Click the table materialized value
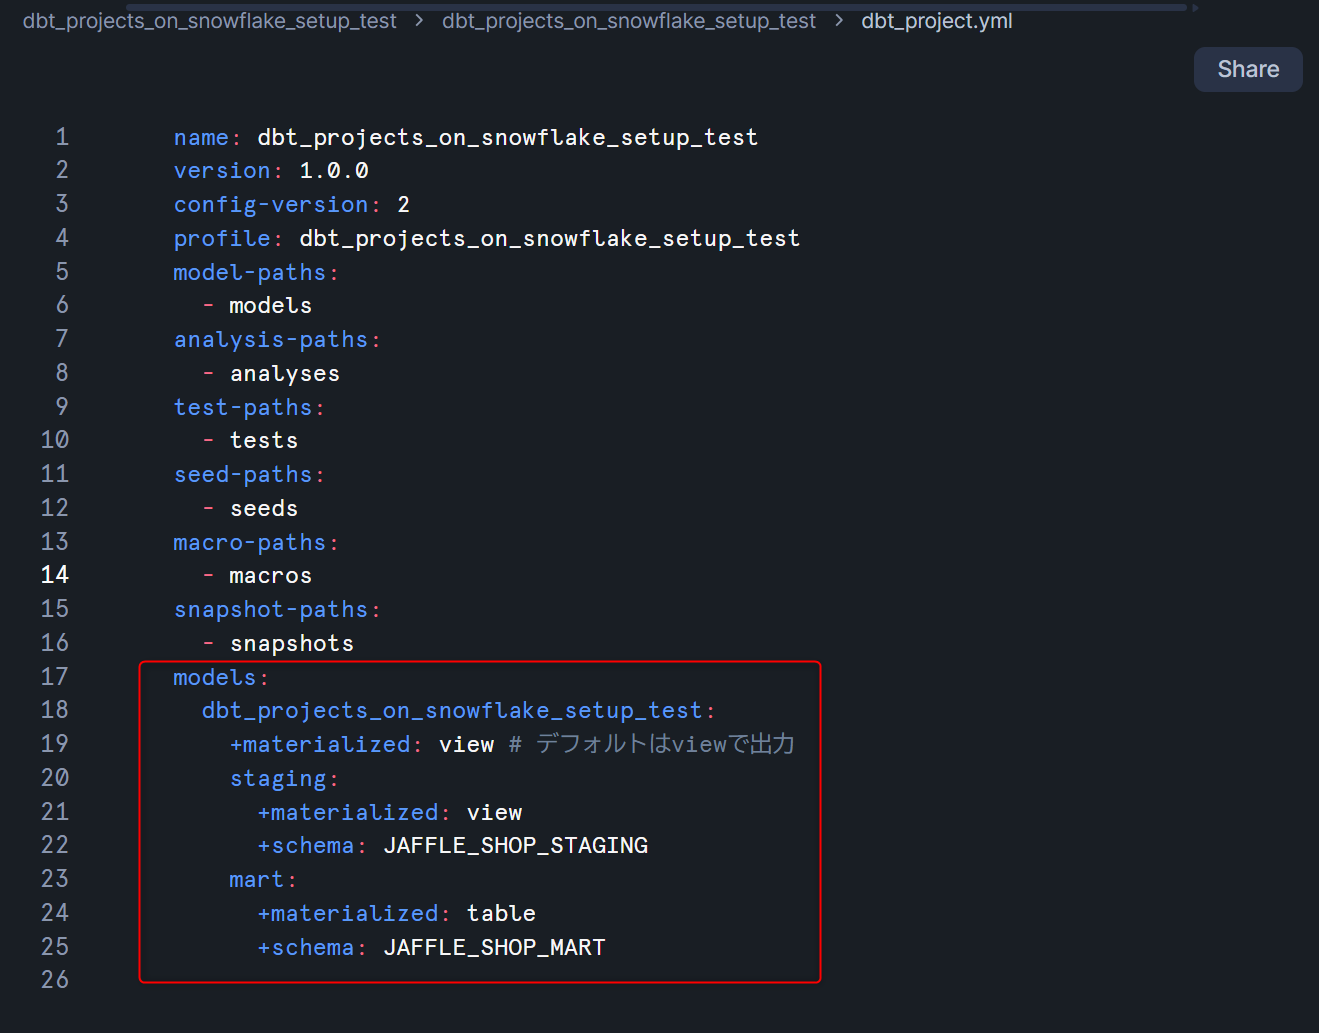The width and height of the screenshot is (1319, 1033). [x=501, y=913]
